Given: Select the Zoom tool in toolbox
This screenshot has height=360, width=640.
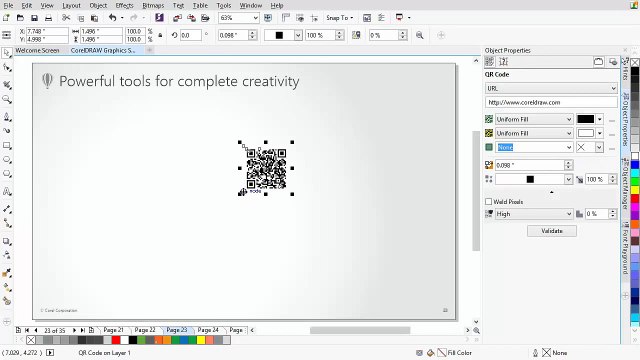Looking at the screenshot, I should click(7, 99).
